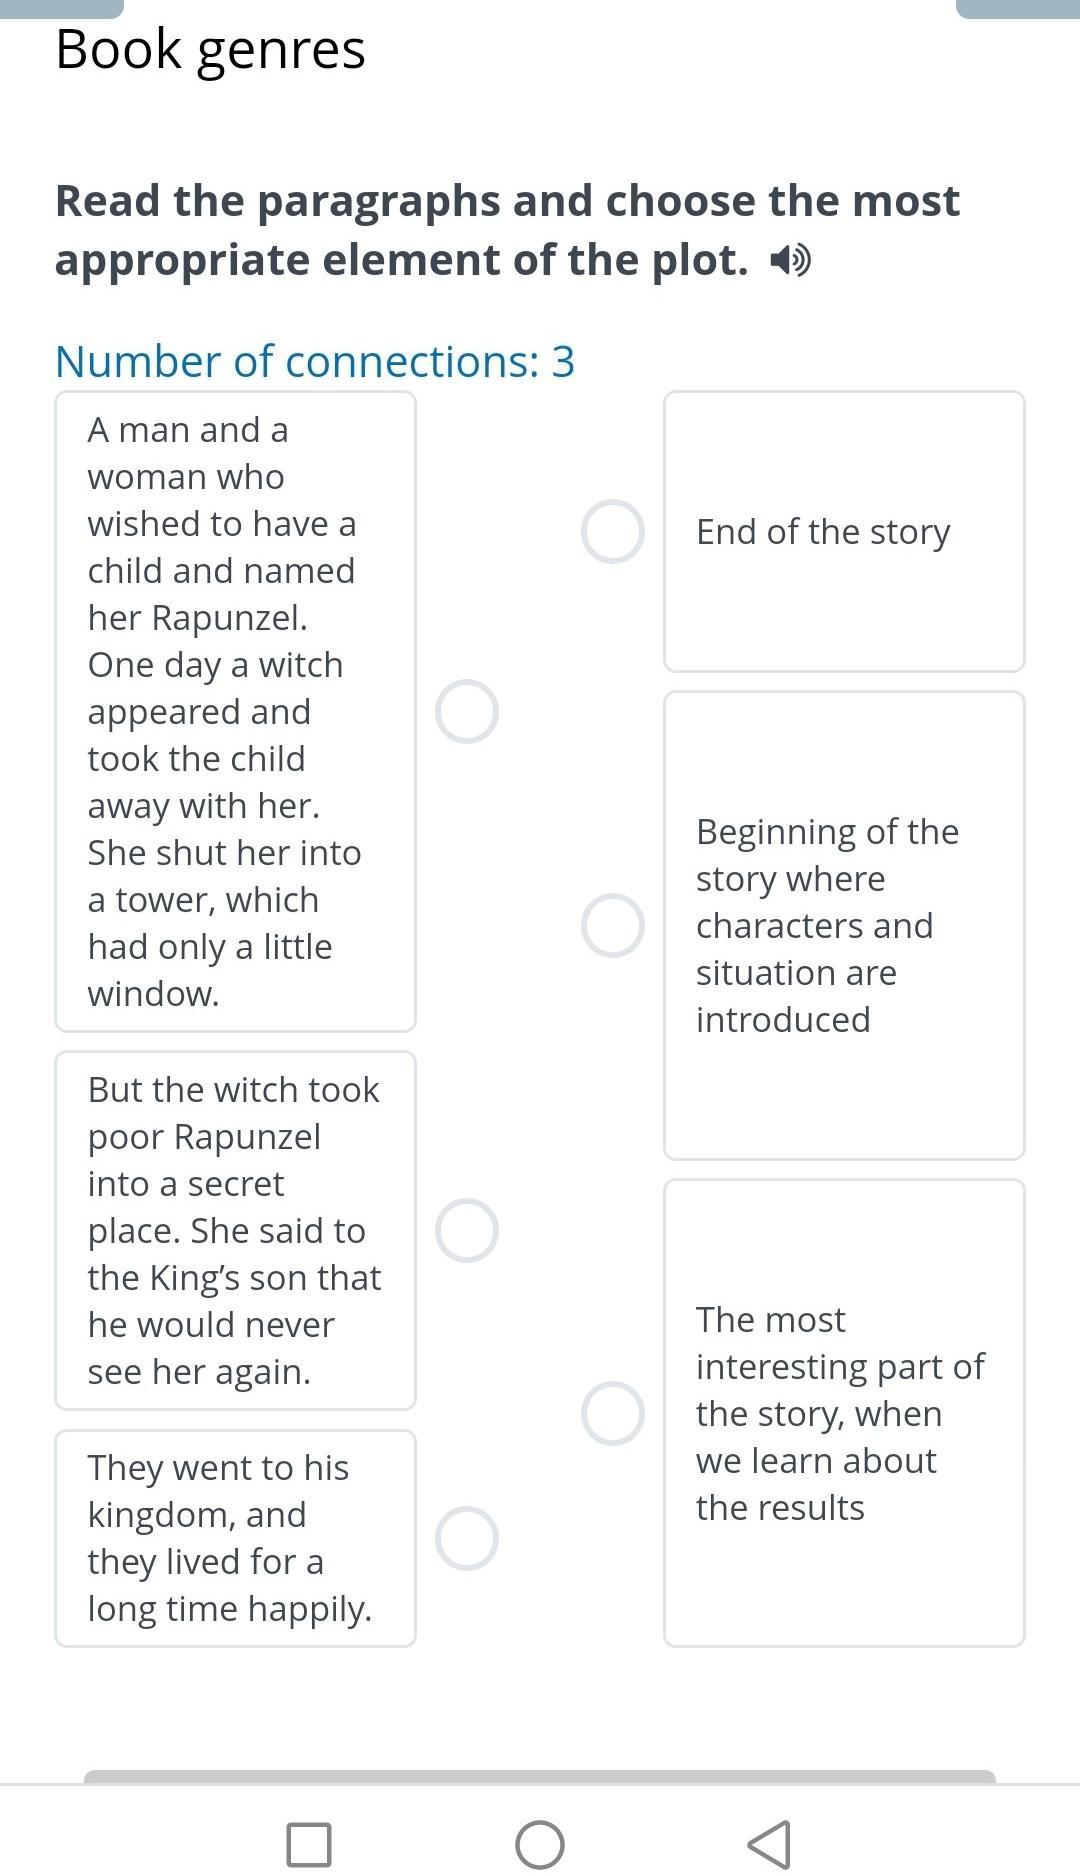The image size is (1080, 1876).
Task: Click the 'Book genres' heading
Action: (211, 49)
